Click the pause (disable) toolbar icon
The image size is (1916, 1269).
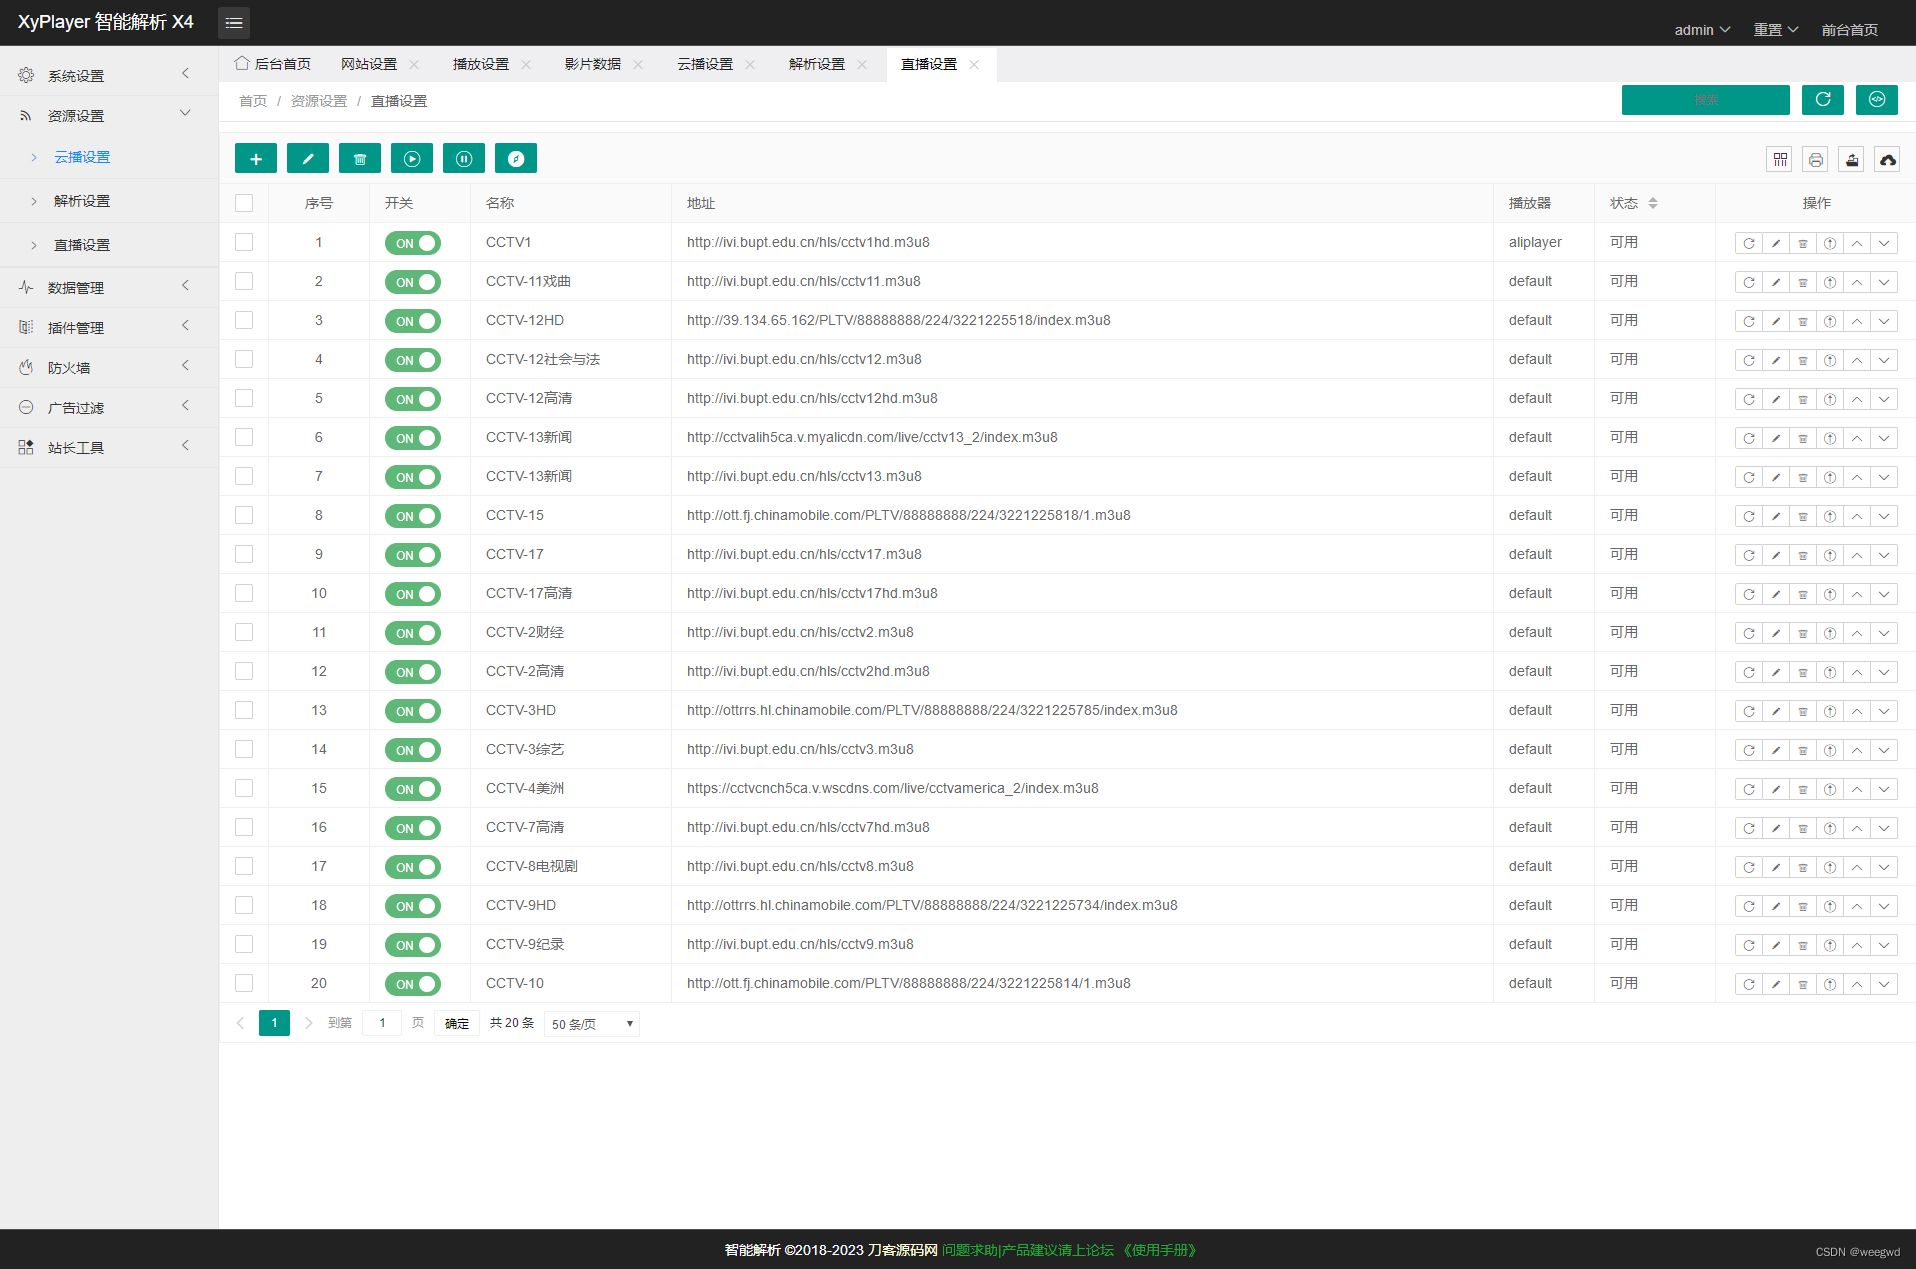point(464,158)
